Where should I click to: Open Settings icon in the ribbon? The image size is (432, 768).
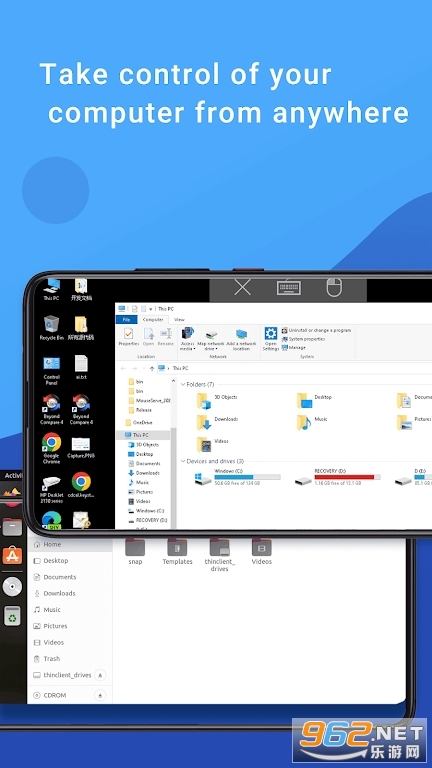tap(271, 338)
